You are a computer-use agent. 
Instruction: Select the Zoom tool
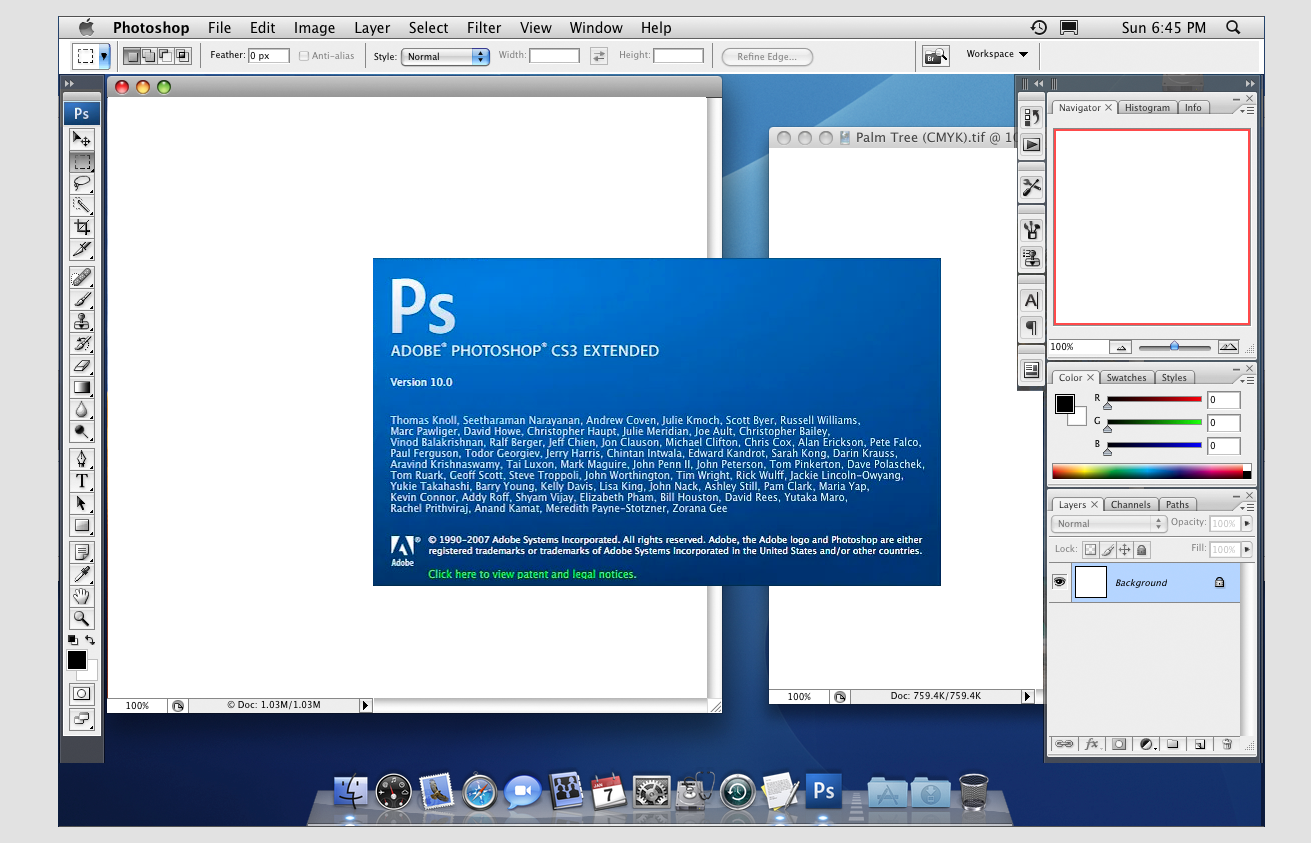(x=82, y=618)
